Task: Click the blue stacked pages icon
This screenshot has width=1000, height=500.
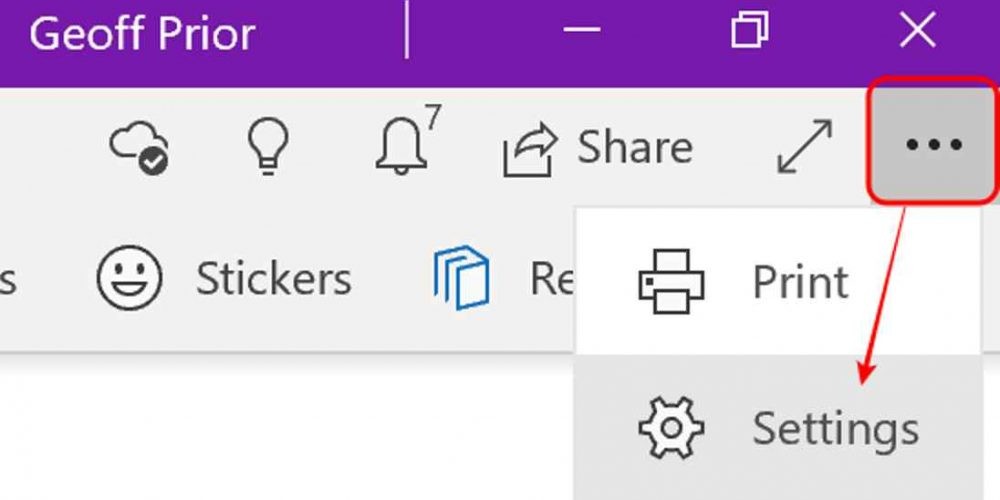Action: pos(462,277)
